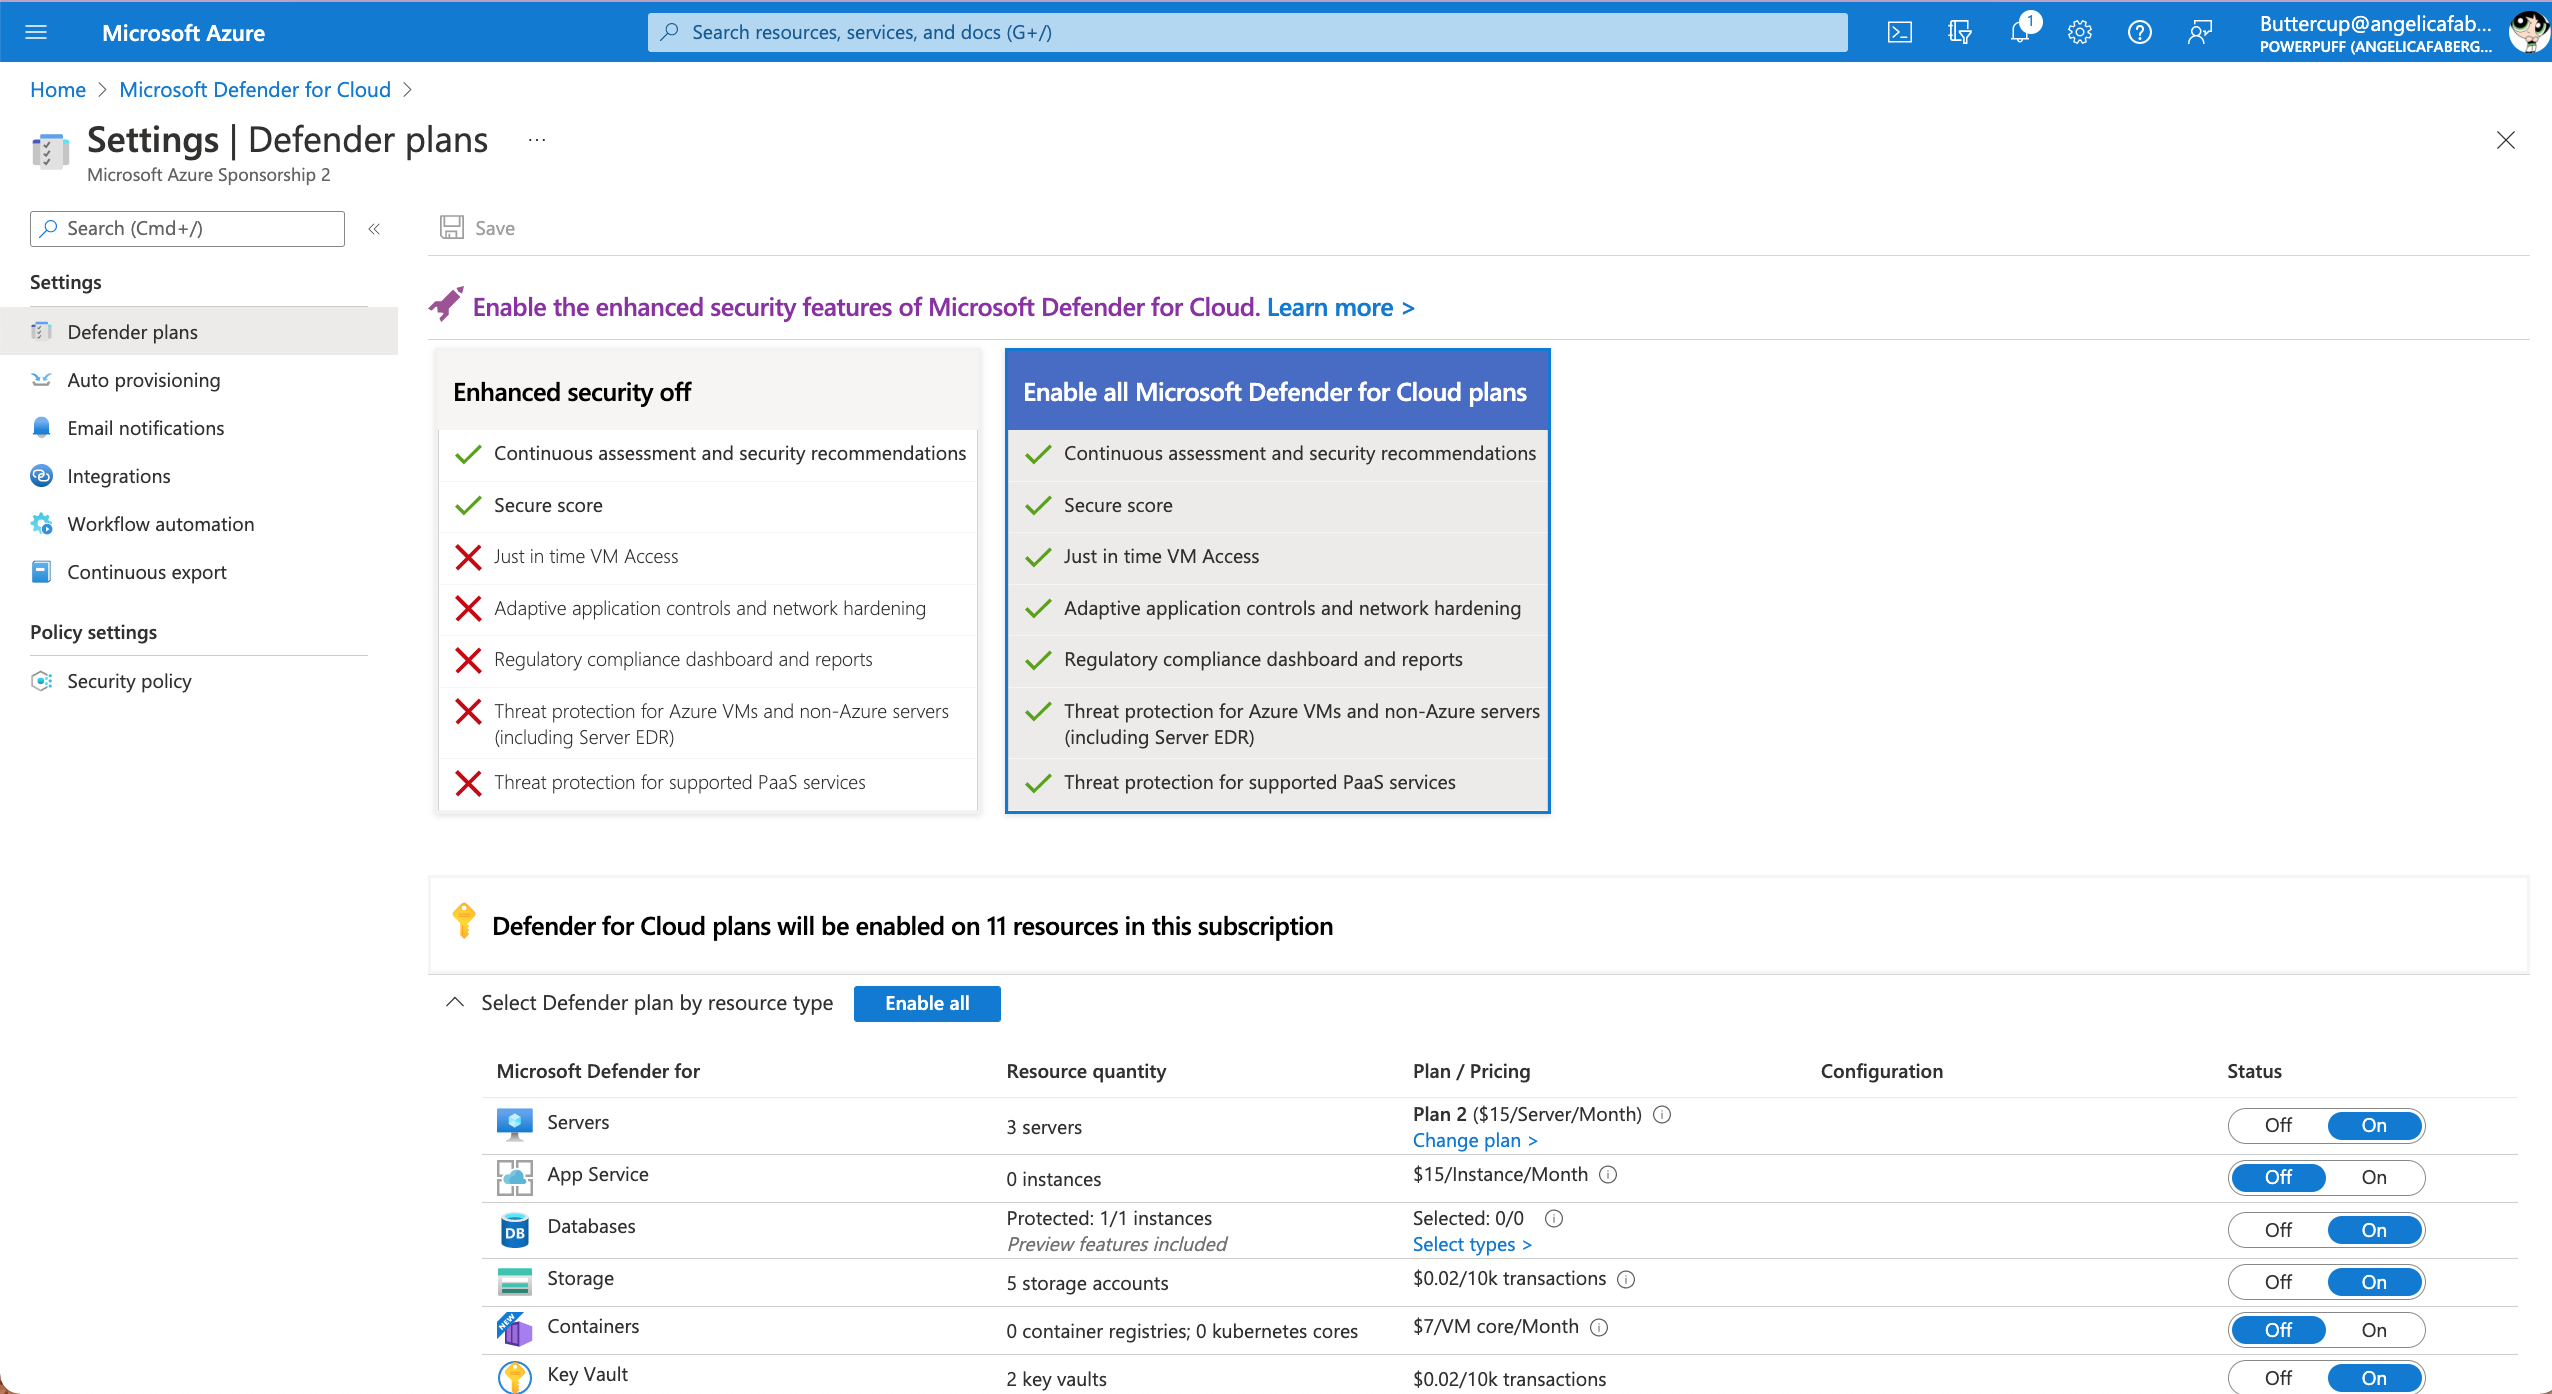2552x1394 pixels.
Task: Click the help question mark icon
Action: (x=2139, y=32)
